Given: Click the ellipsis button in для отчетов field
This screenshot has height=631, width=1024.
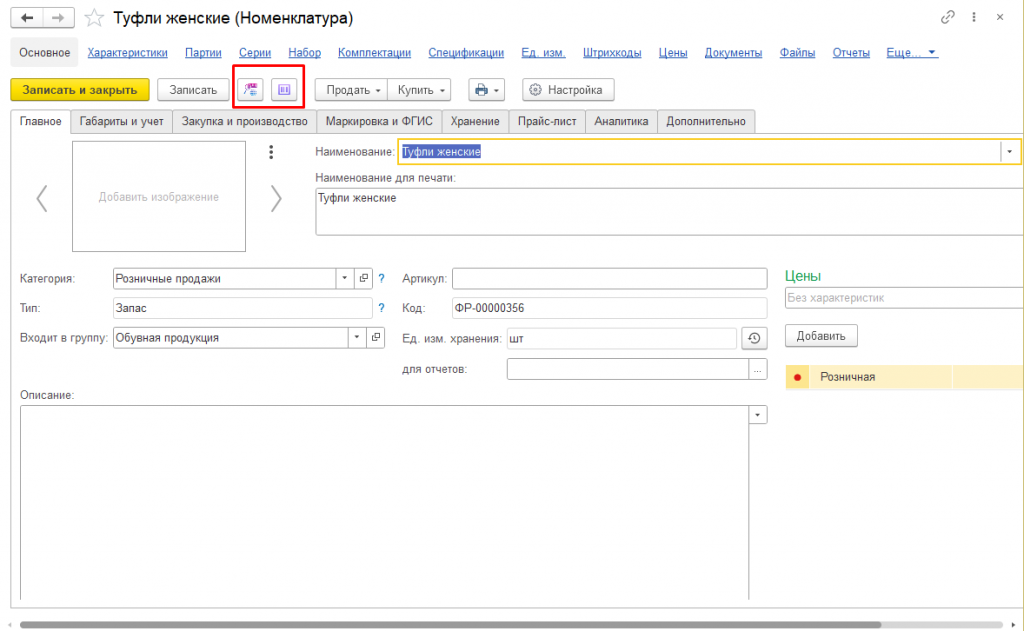Looking at the screenshot, I should (758, 370).
